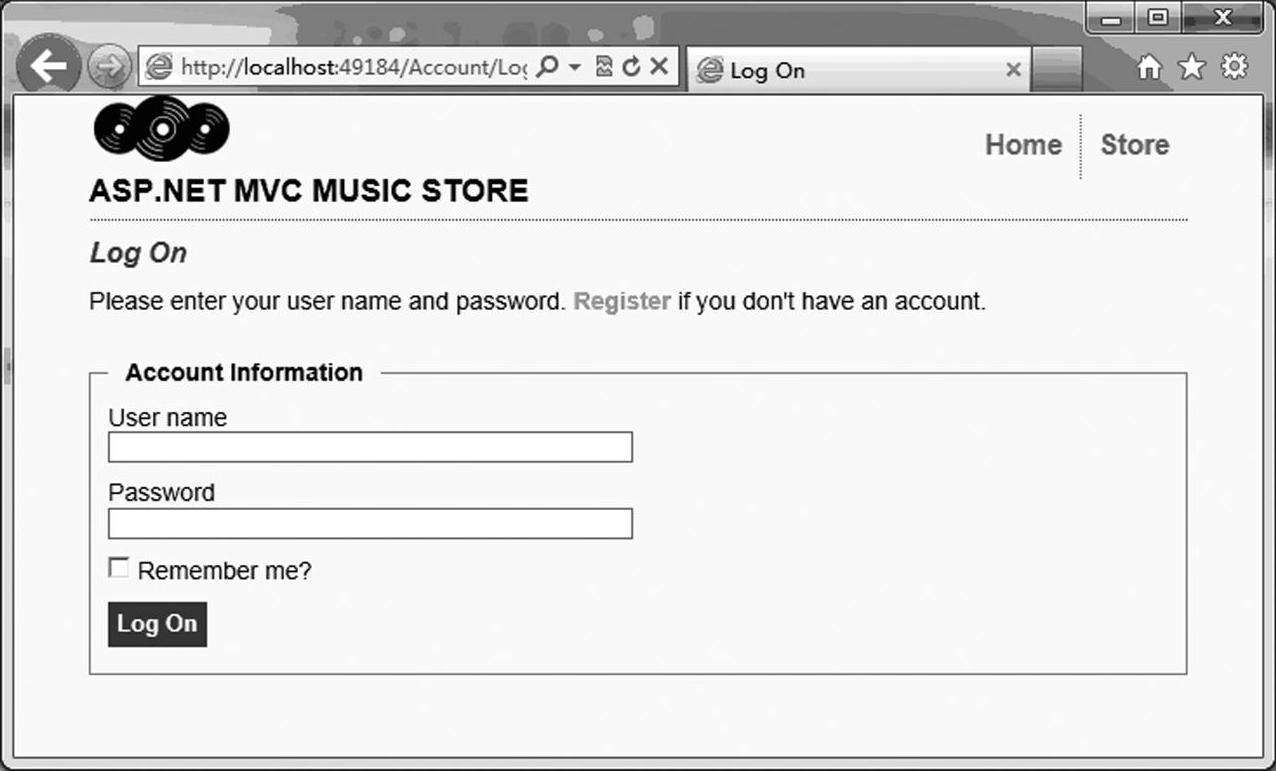Screen dimensions: 1276x771
Task: Open the Tools gear menu
Action: [1236, 67]
